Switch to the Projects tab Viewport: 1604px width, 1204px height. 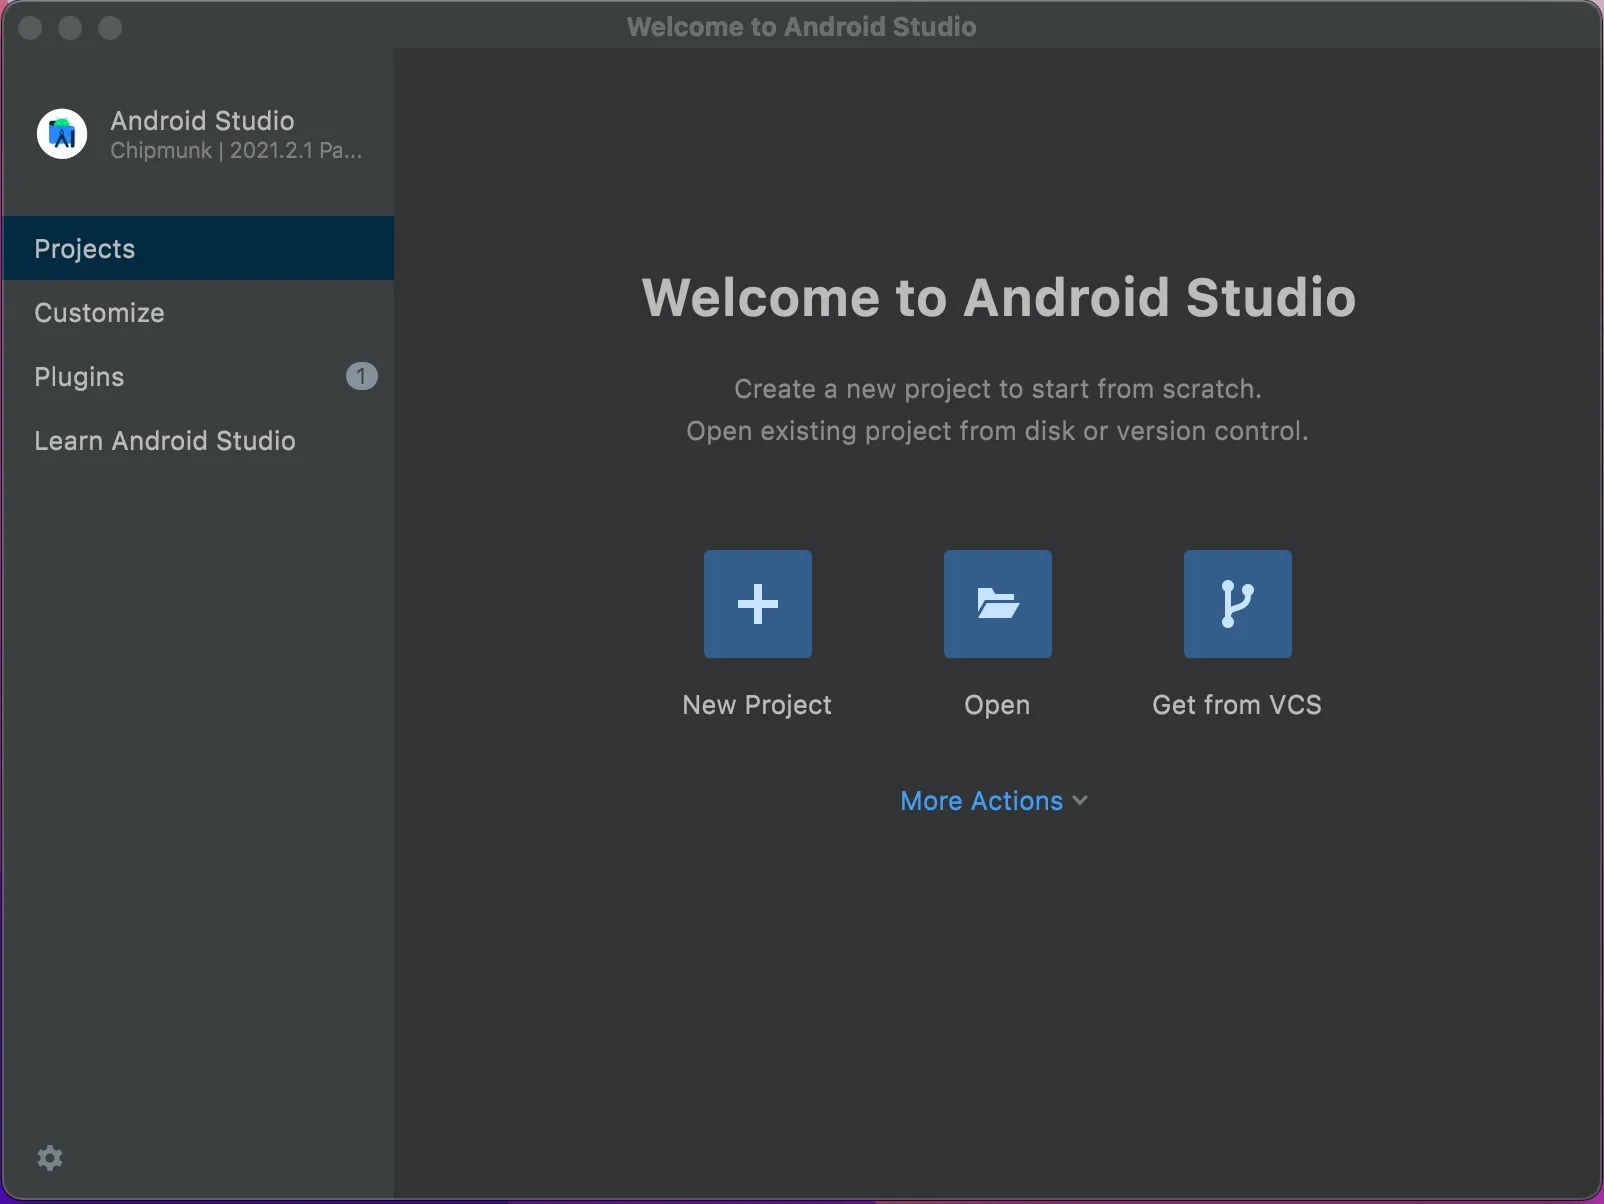point(85,249)
